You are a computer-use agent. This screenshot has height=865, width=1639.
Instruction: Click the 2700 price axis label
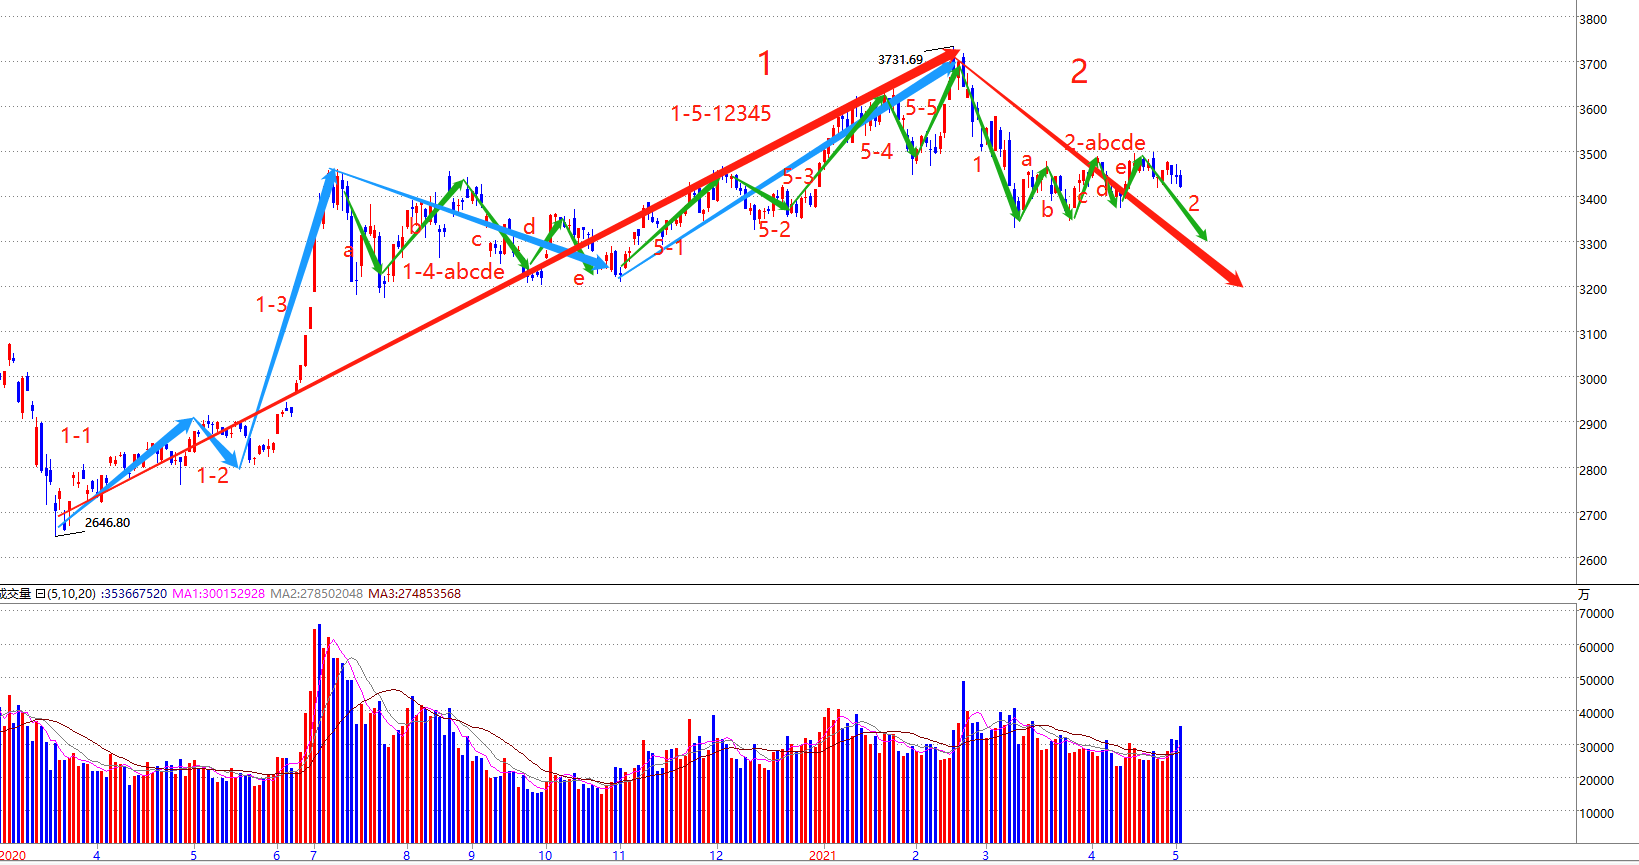(x=1593, y=516)
